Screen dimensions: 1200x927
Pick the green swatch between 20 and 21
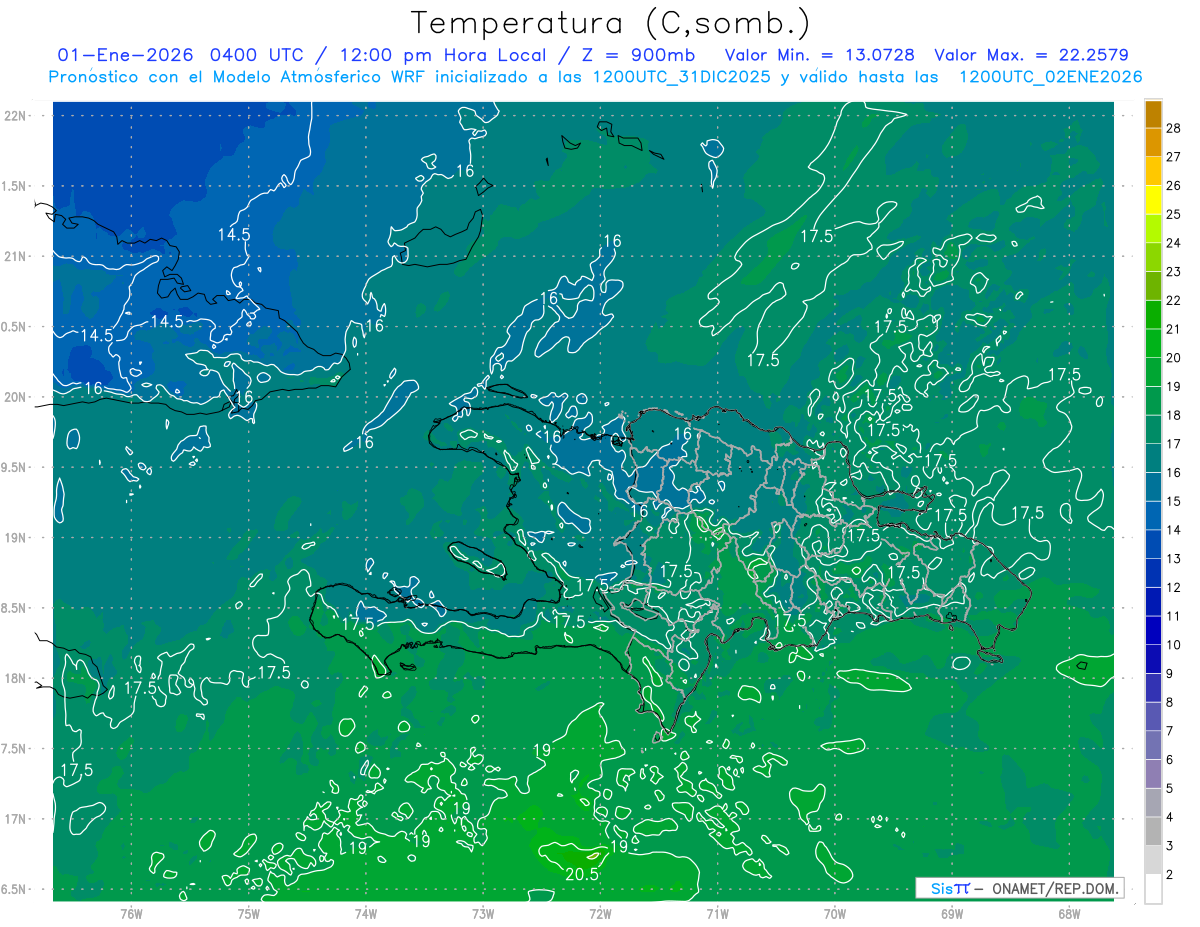tap(1153, 343)
